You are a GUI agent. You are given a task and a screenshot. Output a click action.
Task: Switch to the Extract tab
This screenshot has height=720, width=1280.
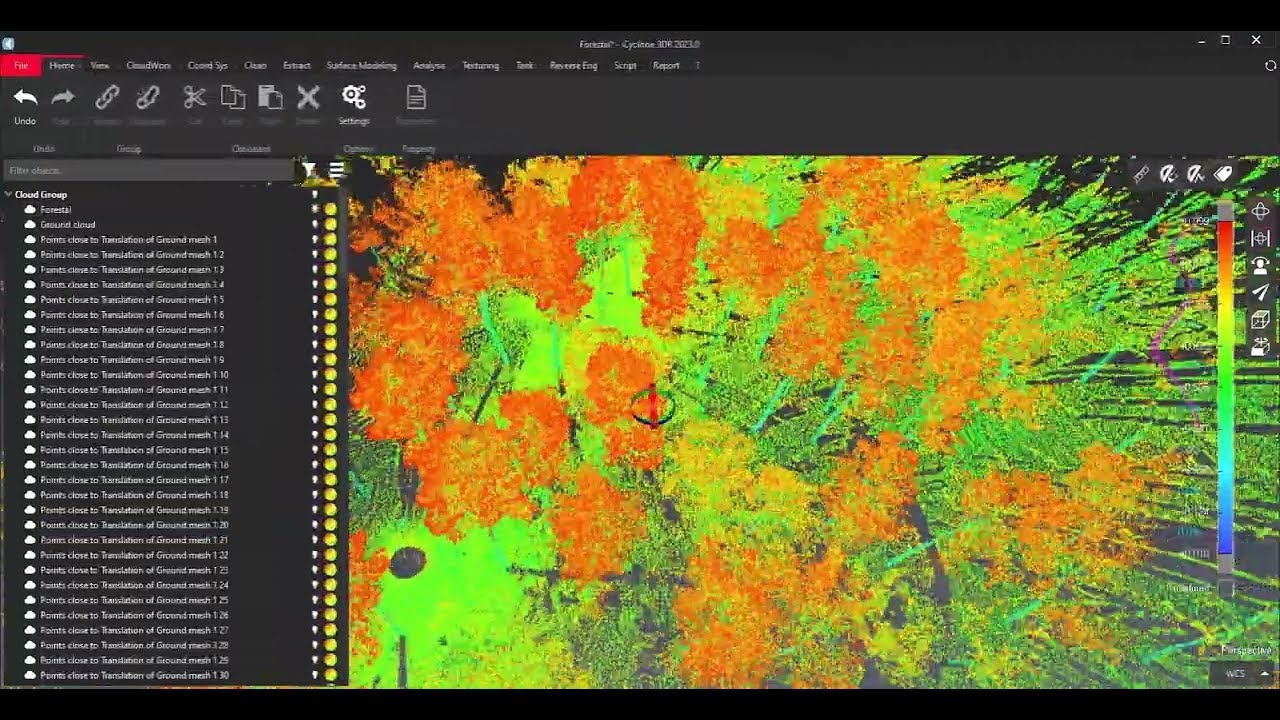click(296, 65)
